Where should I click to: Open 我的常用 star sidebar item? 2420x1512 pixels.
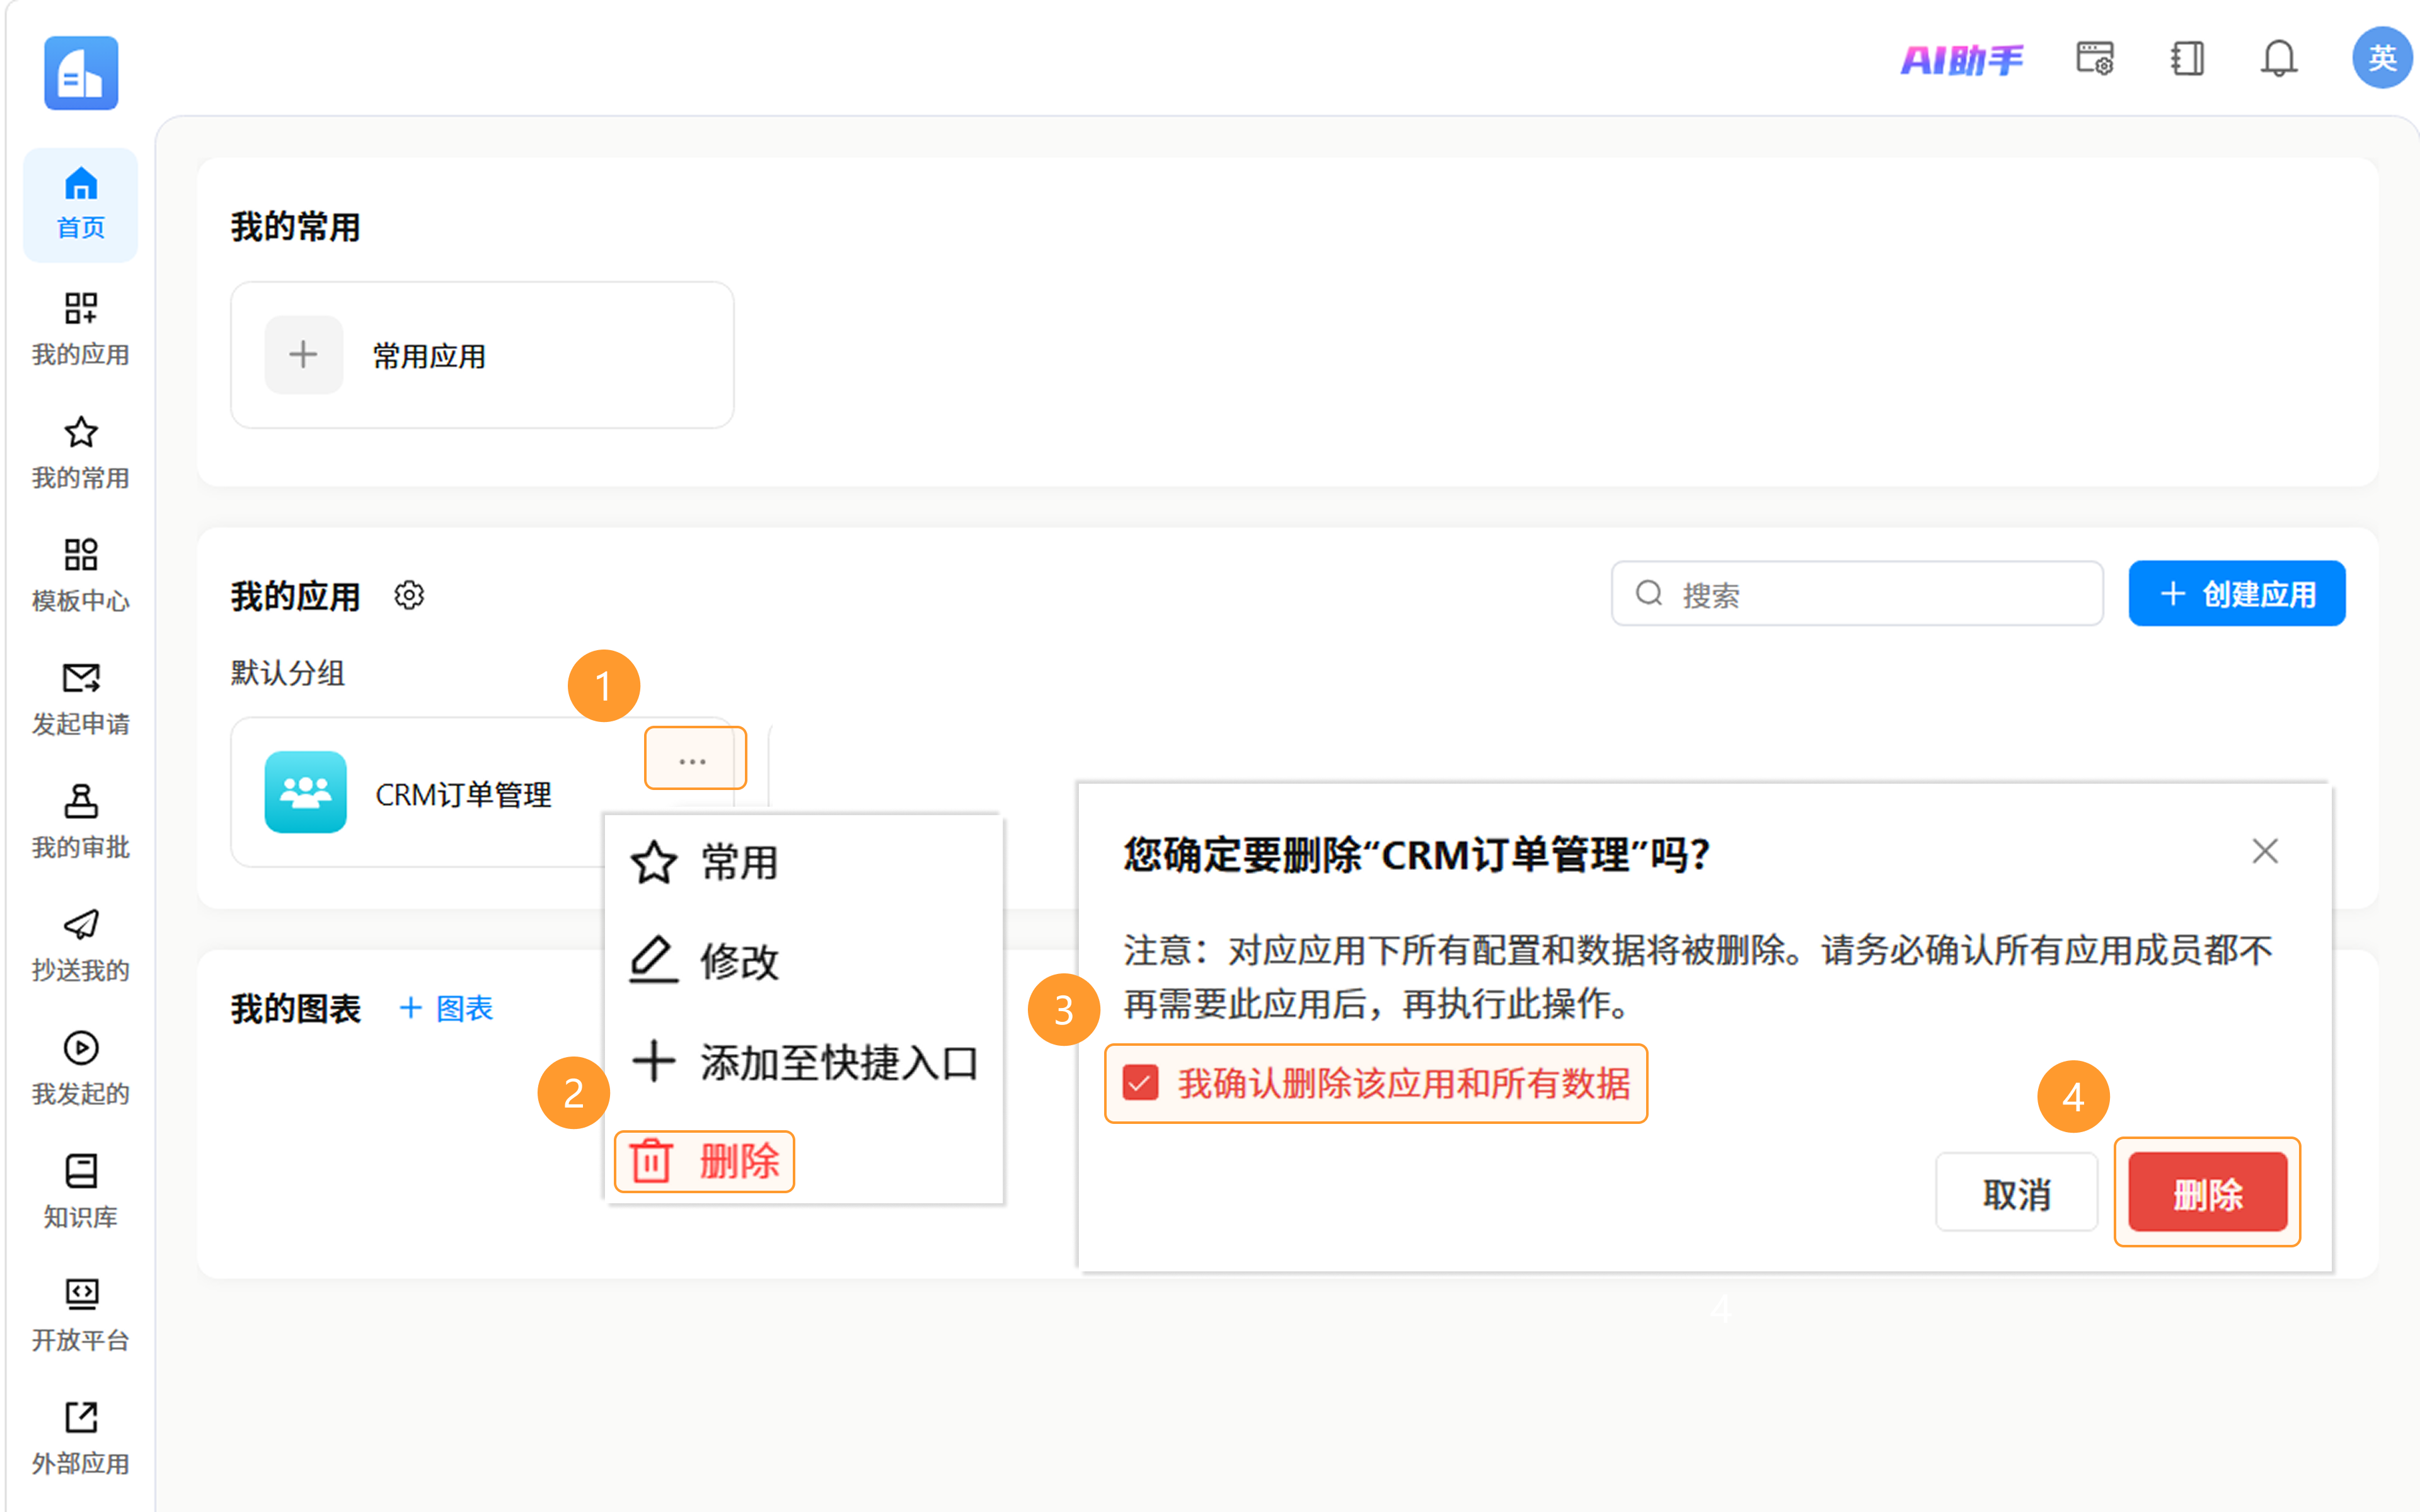(81, 452)
